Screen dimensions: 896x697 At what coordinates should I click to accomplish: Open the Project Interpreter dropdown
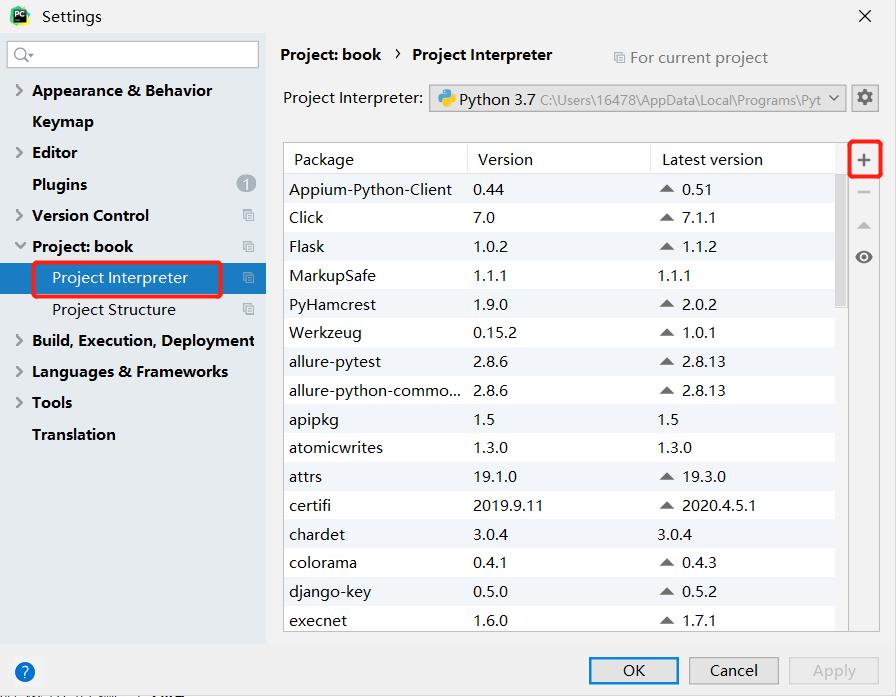tap(638, 99)
